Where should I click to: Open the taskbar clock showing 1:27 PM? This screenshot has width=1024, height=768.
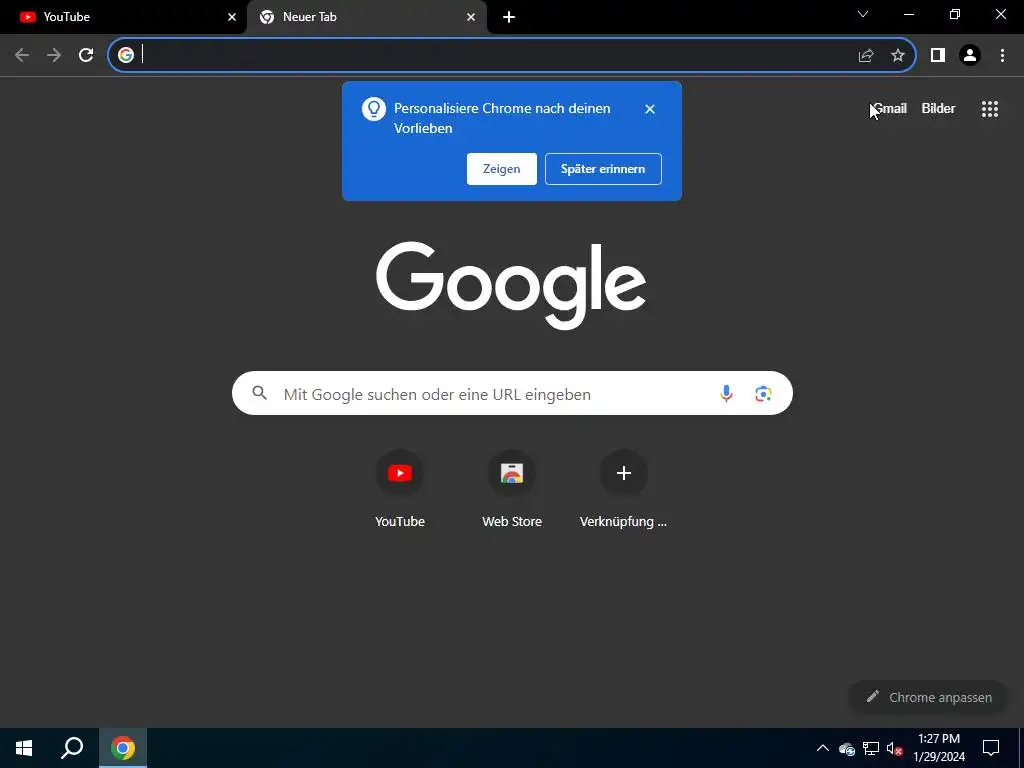coord(938,748)
